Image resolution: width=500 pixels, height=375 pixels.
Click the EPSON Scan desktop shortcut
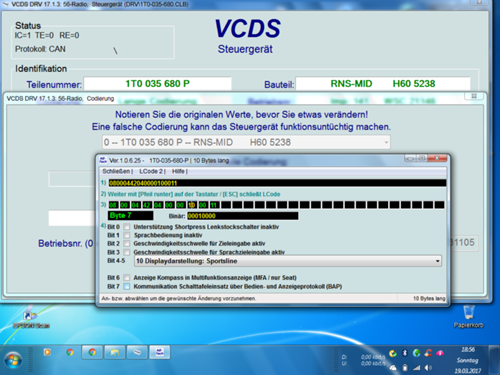coord(31,317)
